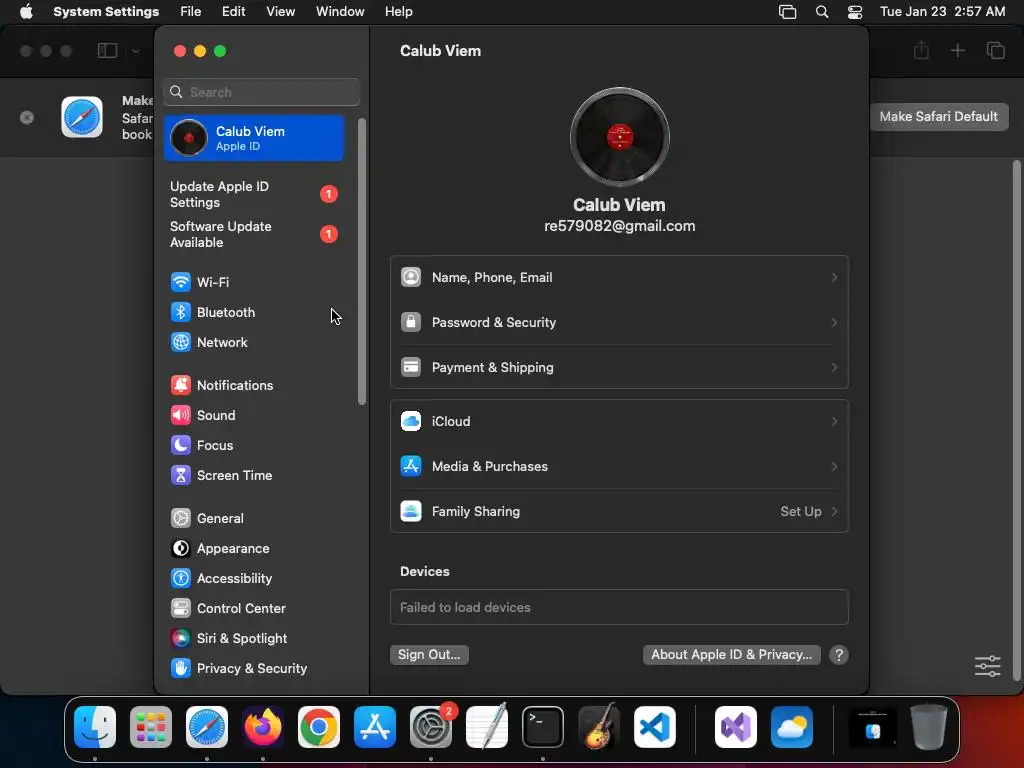Open App Store from the Dock
1024x768 pixels.
tap(375, 727)
